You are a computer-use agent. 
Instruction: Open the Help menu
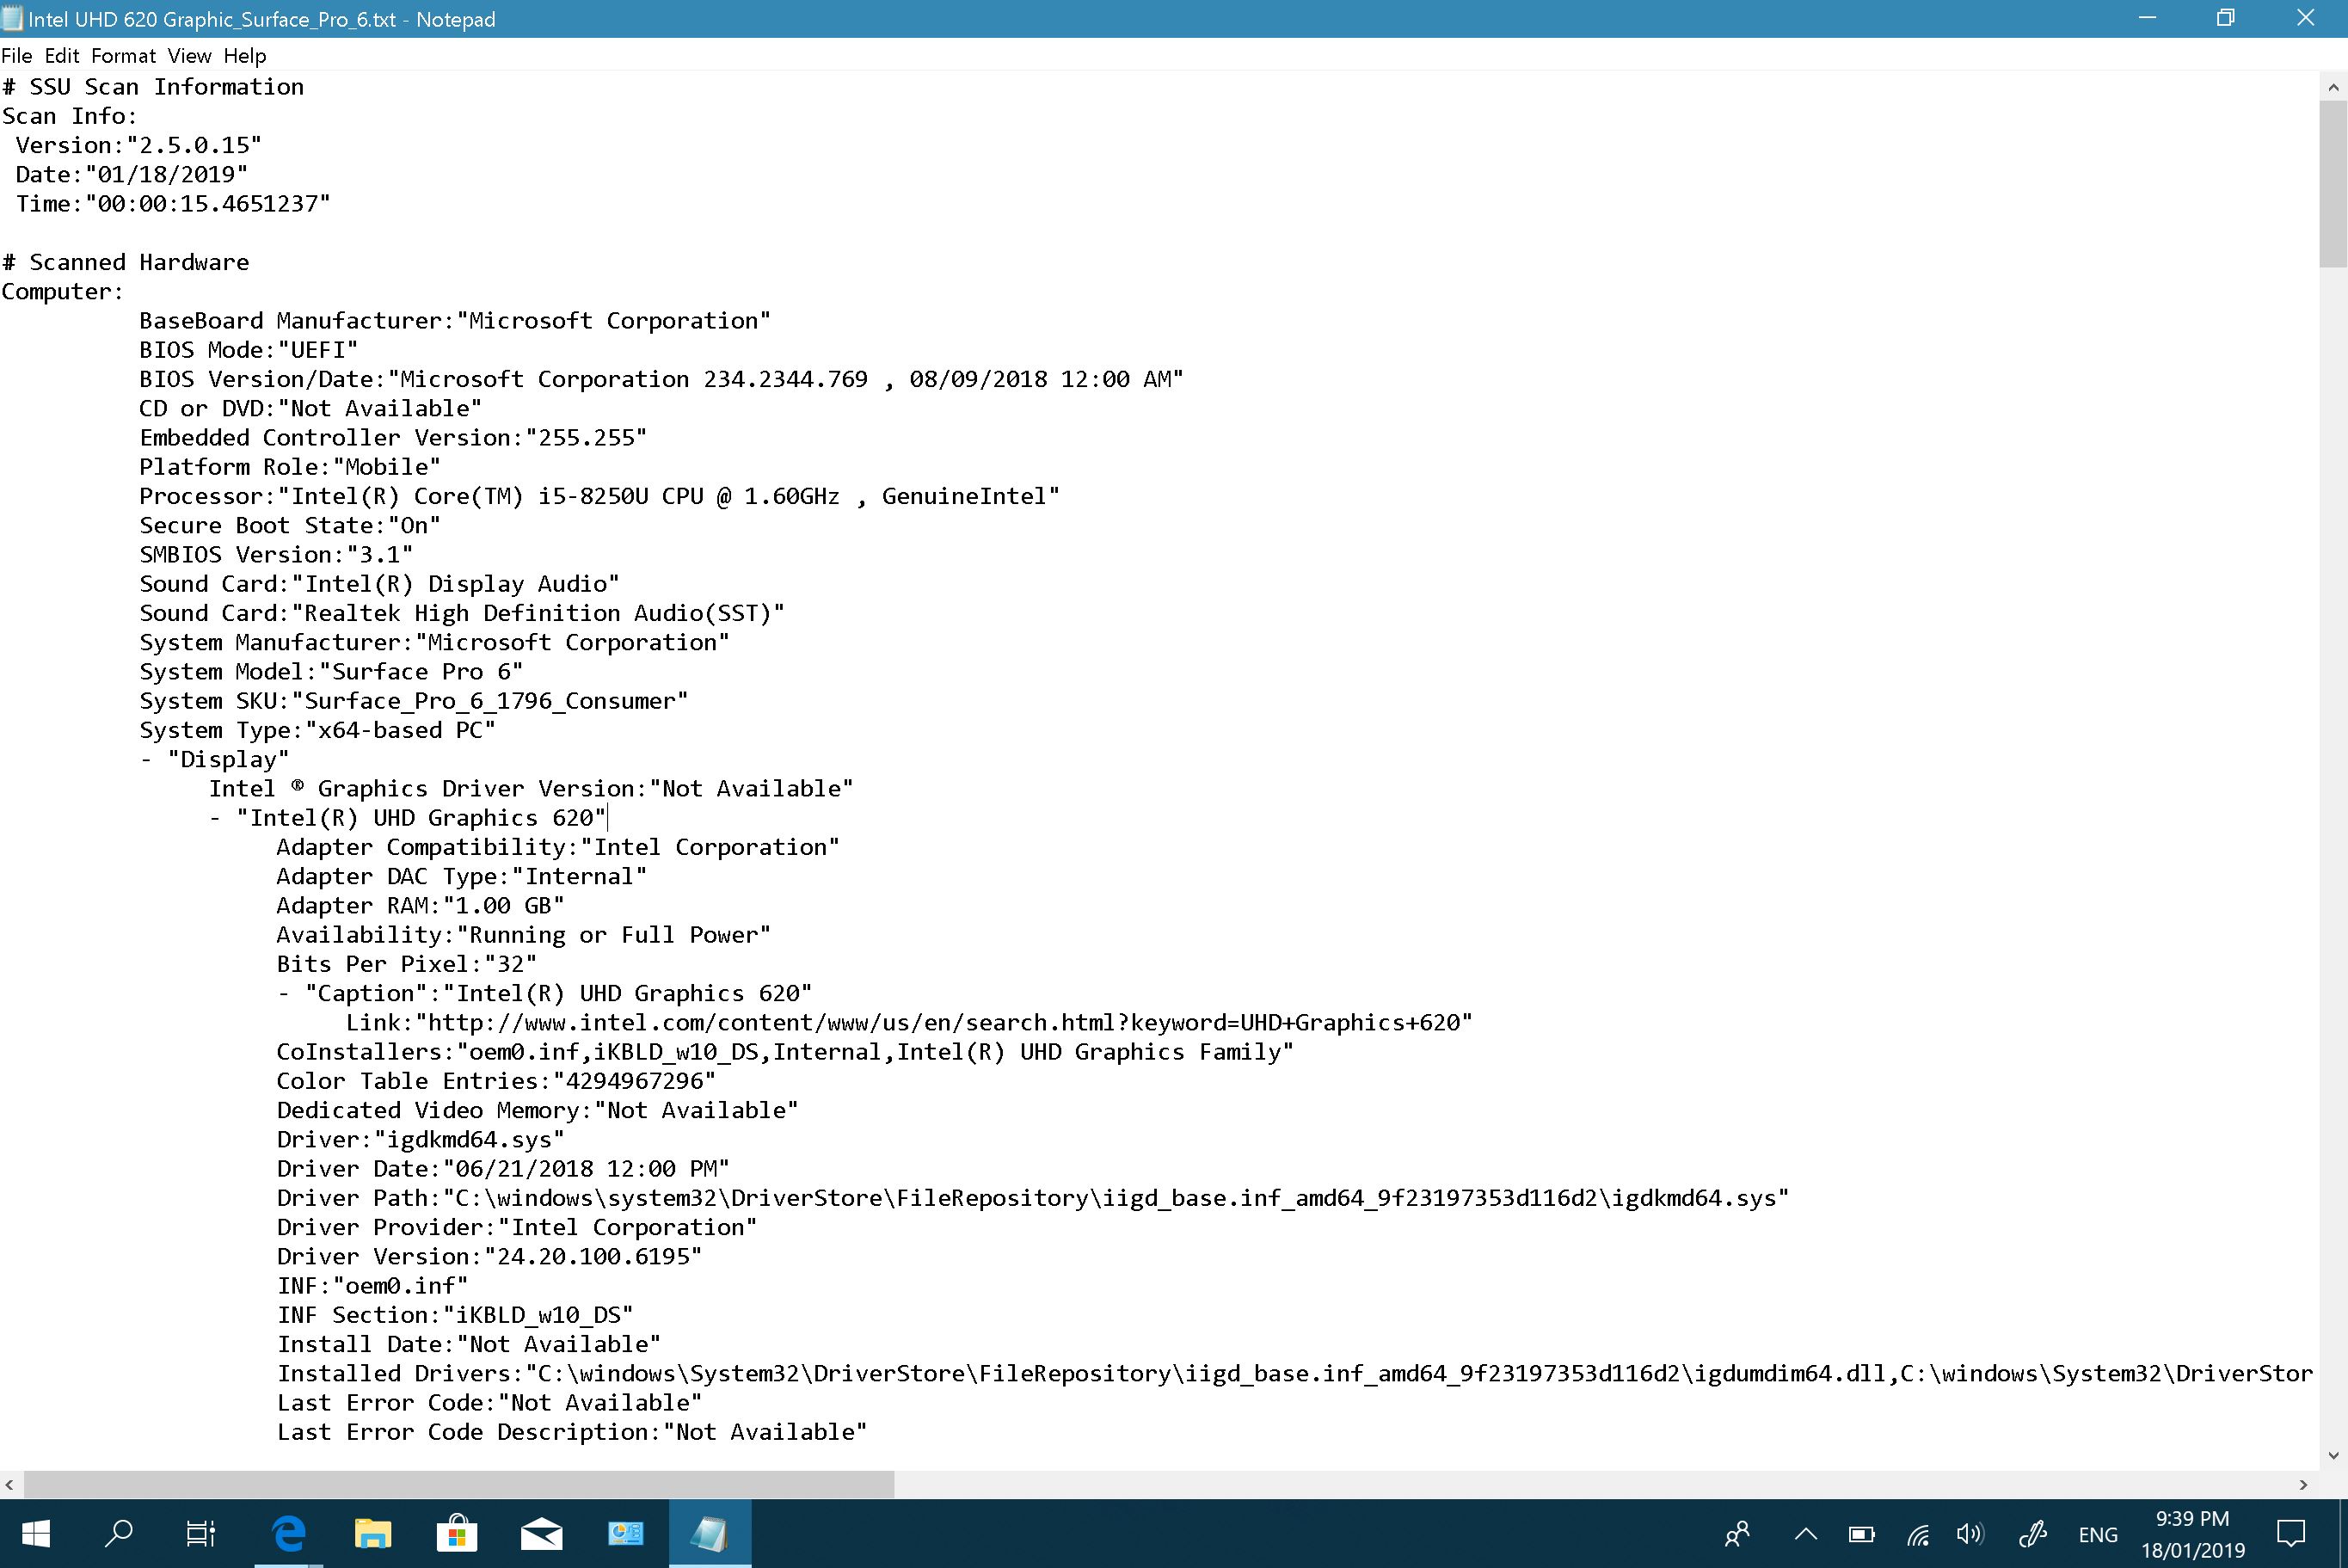(x=245, y=56)
